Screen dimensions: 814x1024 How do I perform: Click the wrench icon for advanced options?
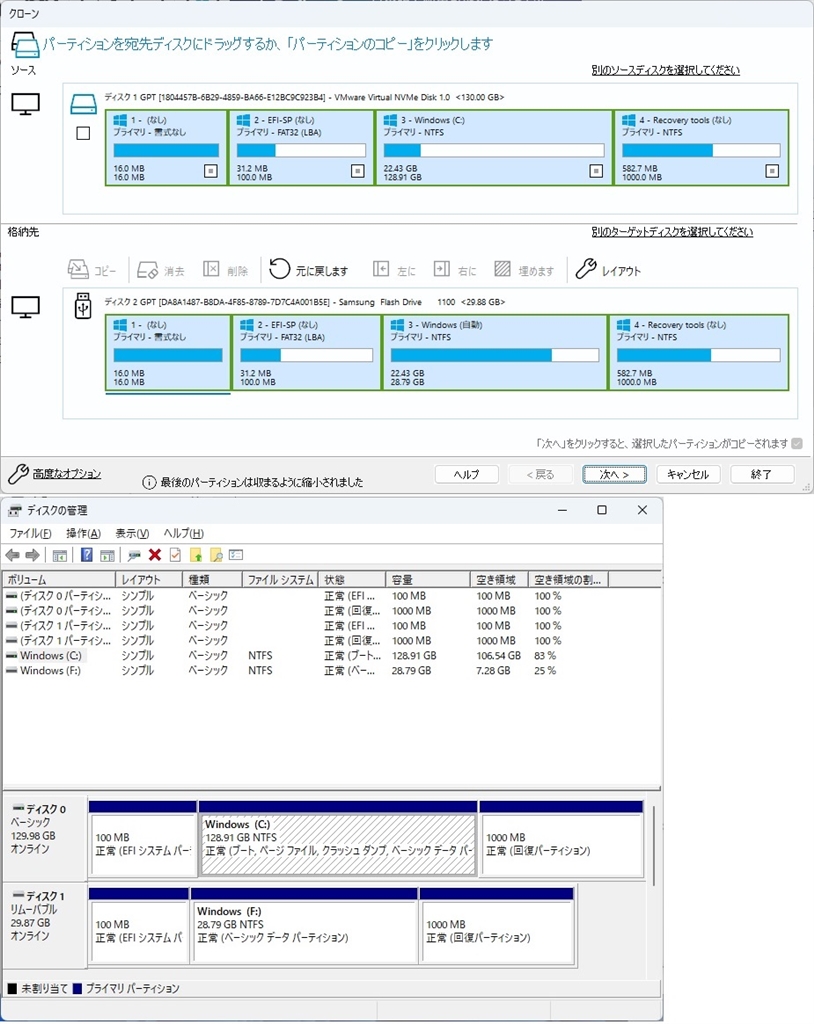pyautogui.click(x=18, y=474)
